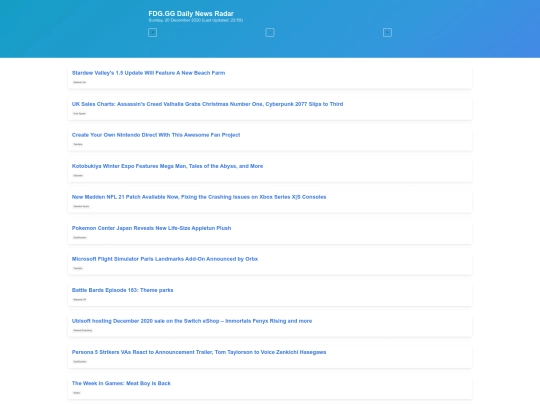Open The Week in Games headline
Screen dimensions: 540x405
point(121,383)
